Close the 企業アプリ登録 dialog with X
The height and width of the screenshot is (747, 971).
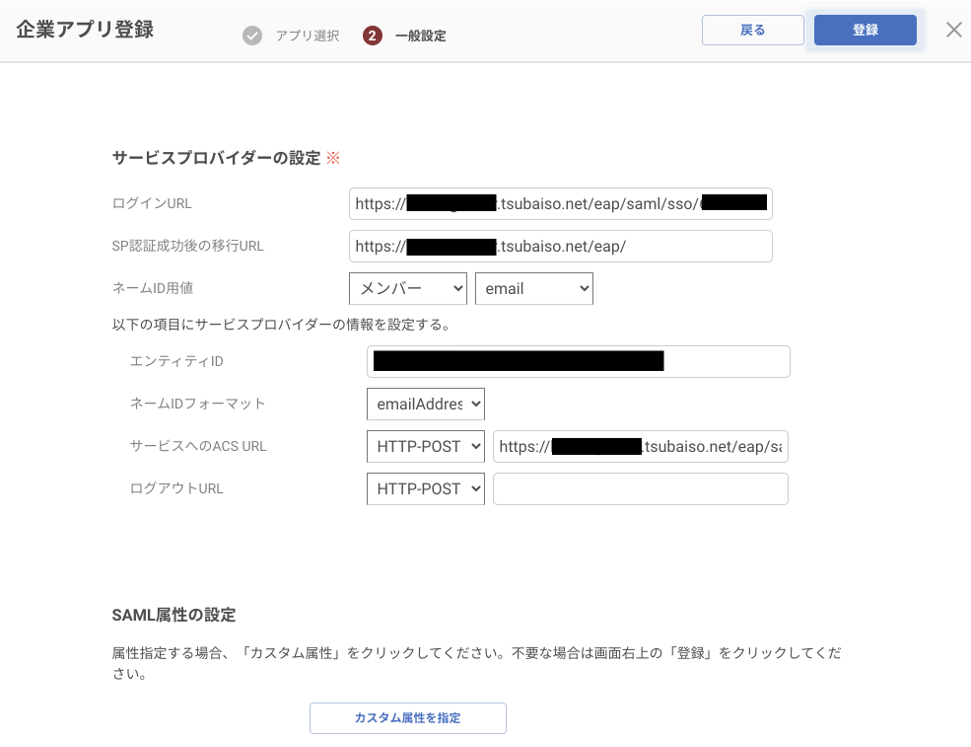[x=954, y=30]
